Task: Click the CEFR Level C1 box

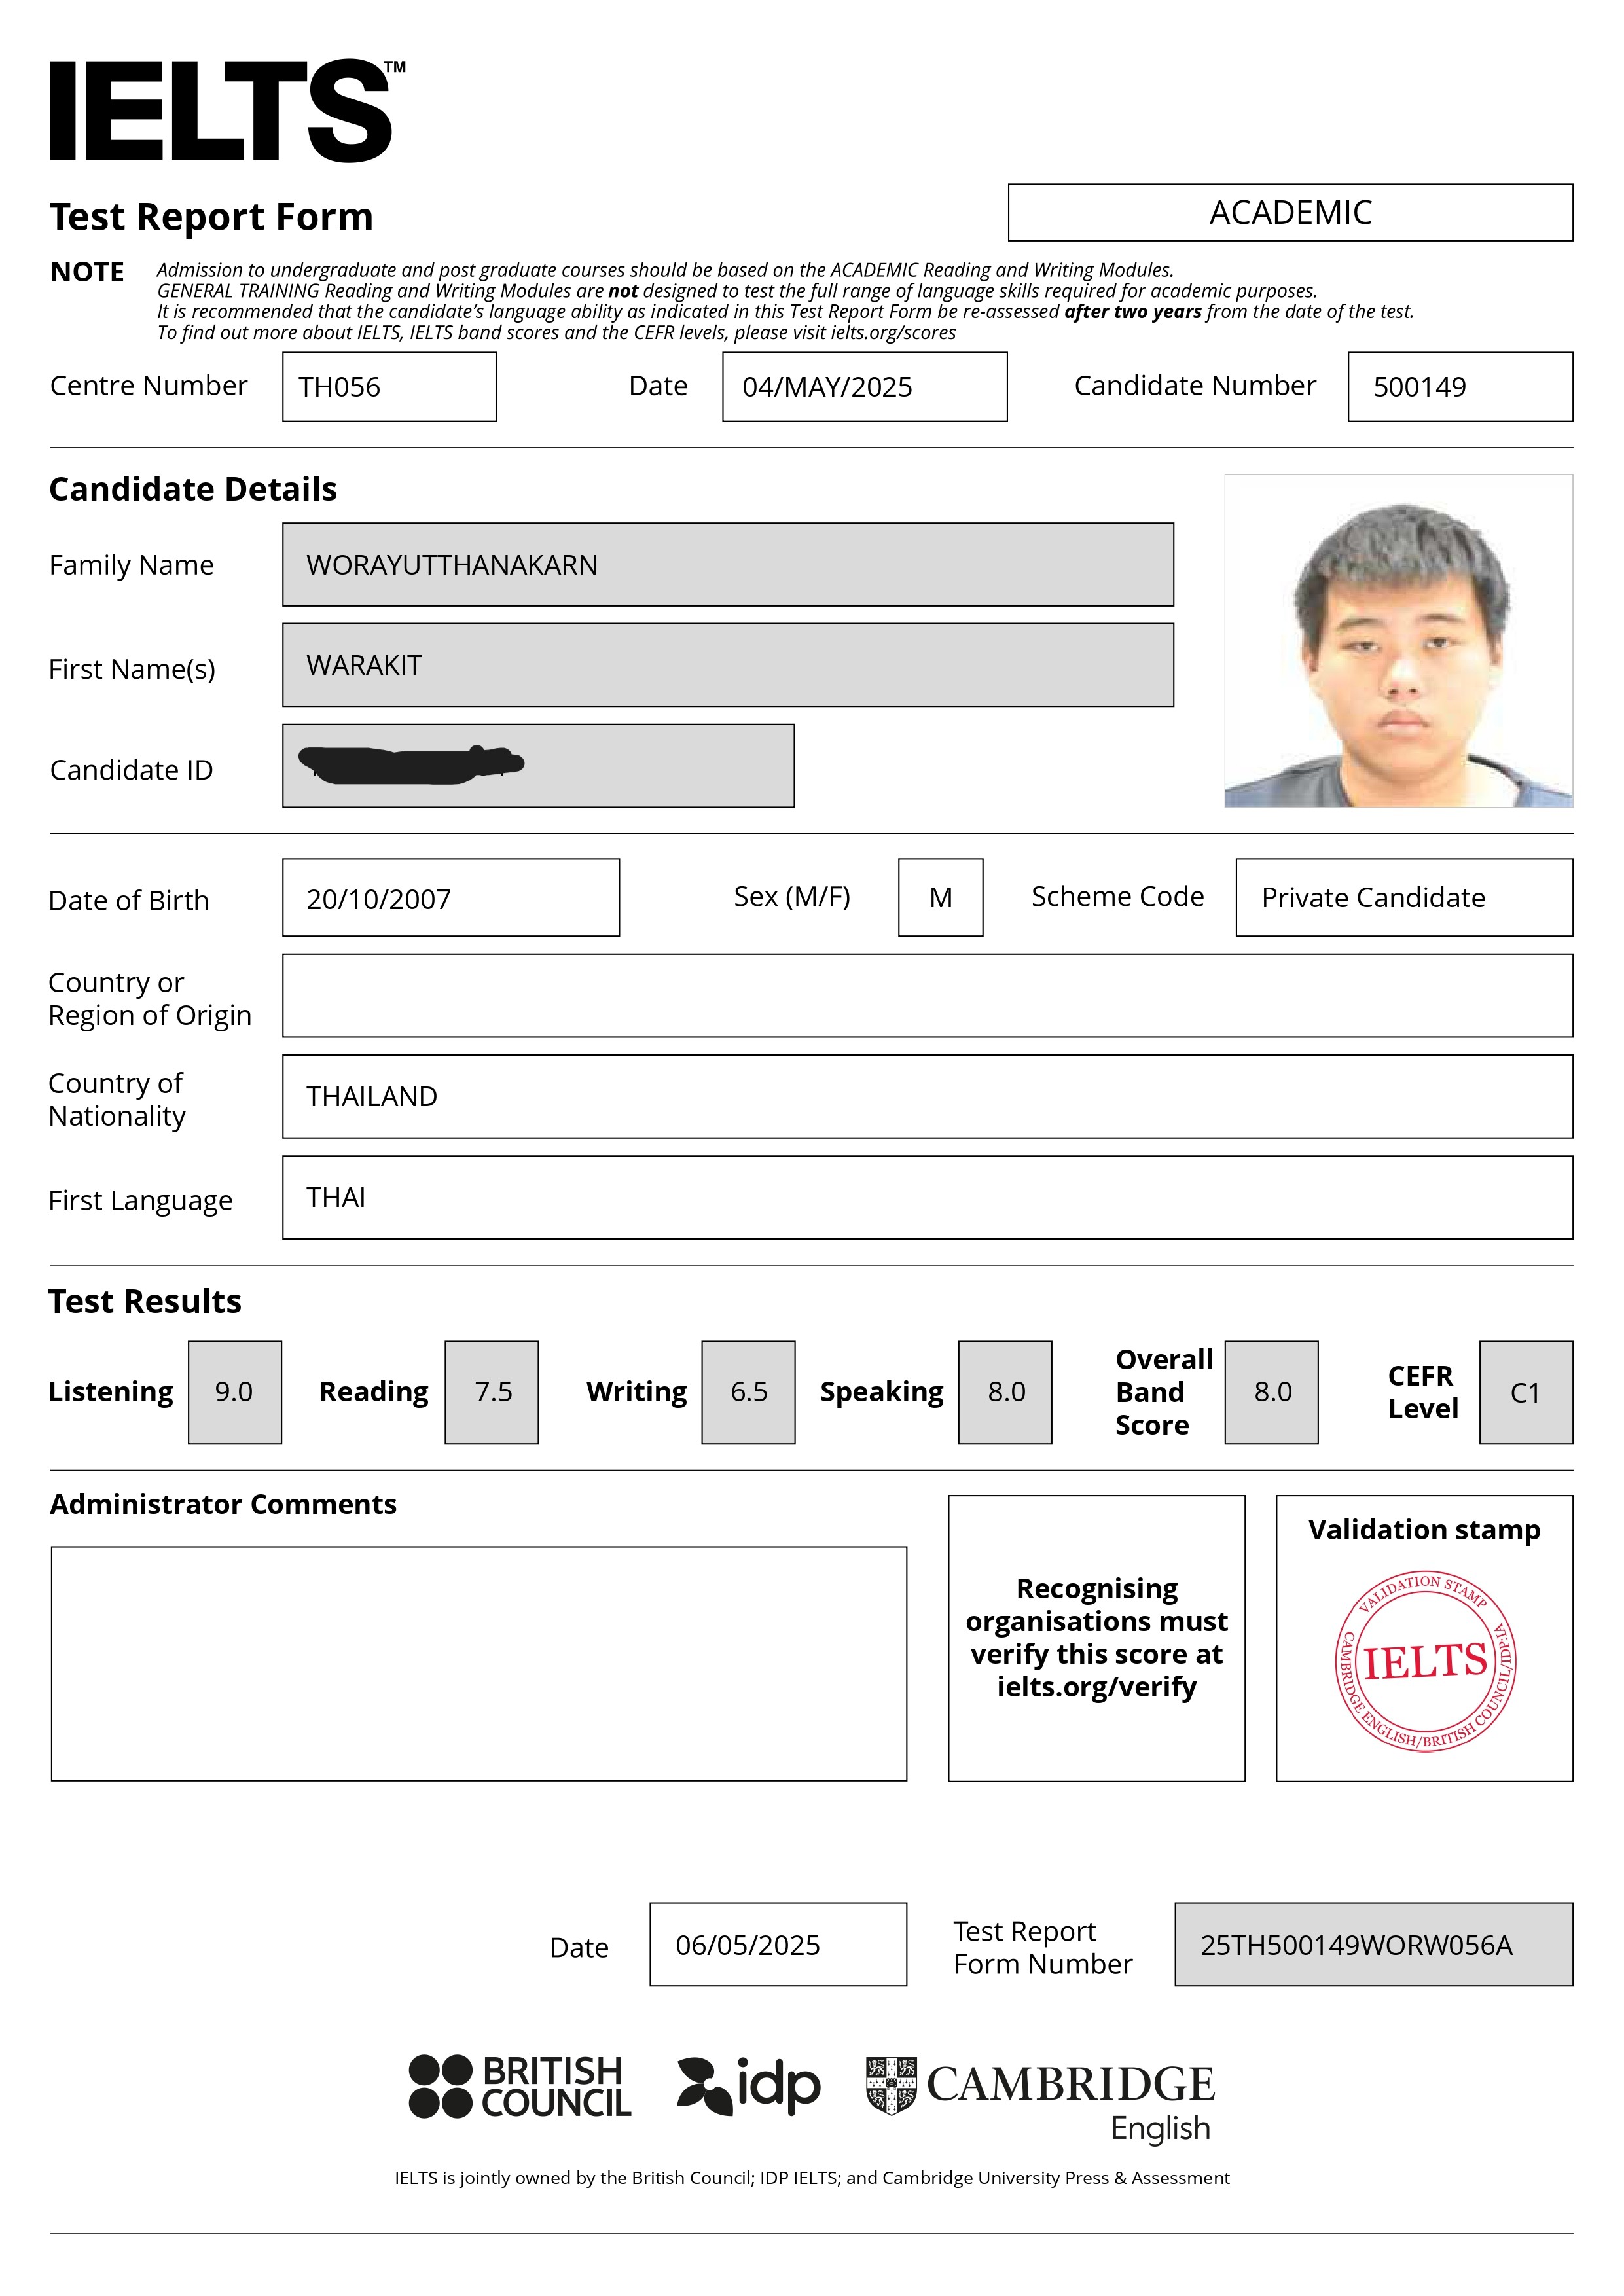Action: pos(1526,1393)
